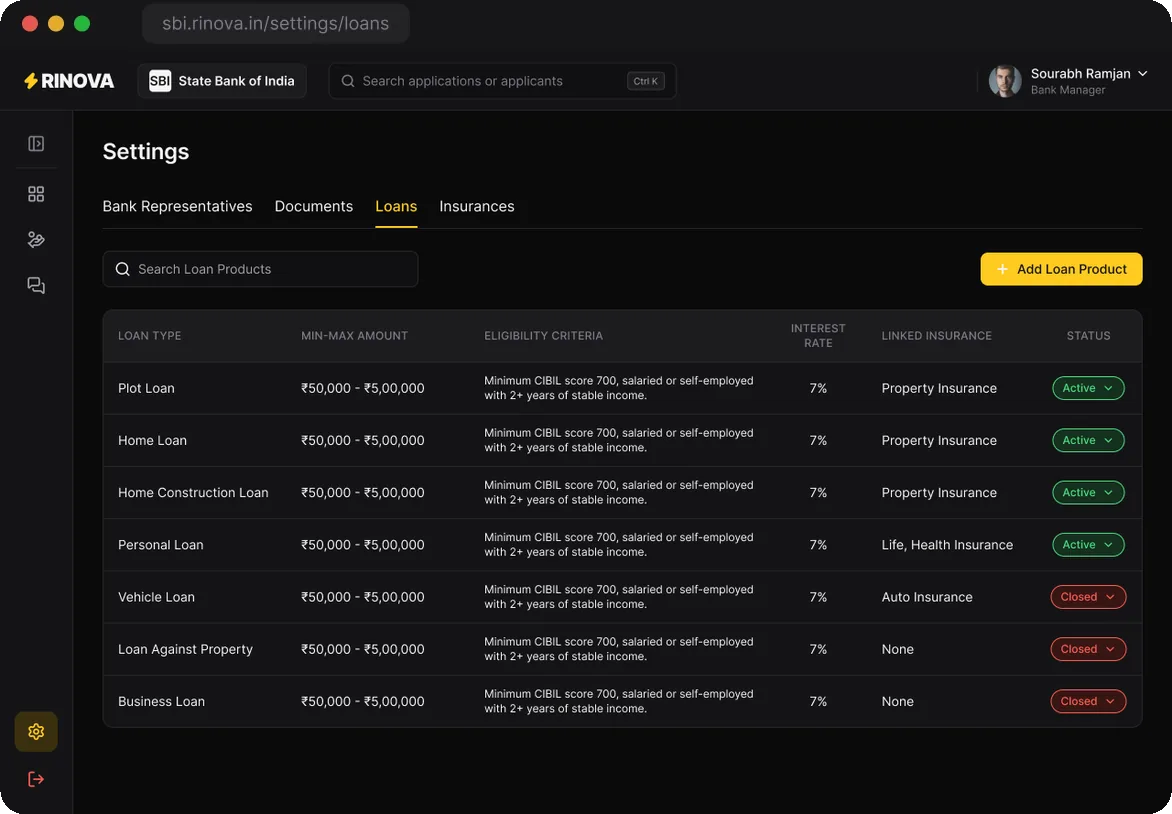Screen dimensions: 1172x814
Task: Select the Vehicle Loan row name
Action: point(156,597)
